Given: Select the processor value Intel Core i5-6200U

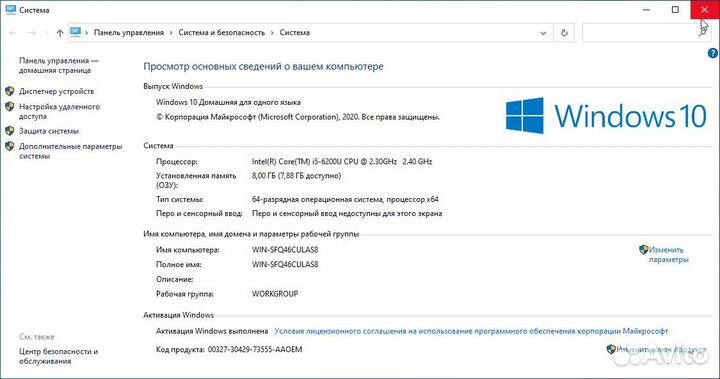Looking at the screenshot, I should (x=342, y=162).
